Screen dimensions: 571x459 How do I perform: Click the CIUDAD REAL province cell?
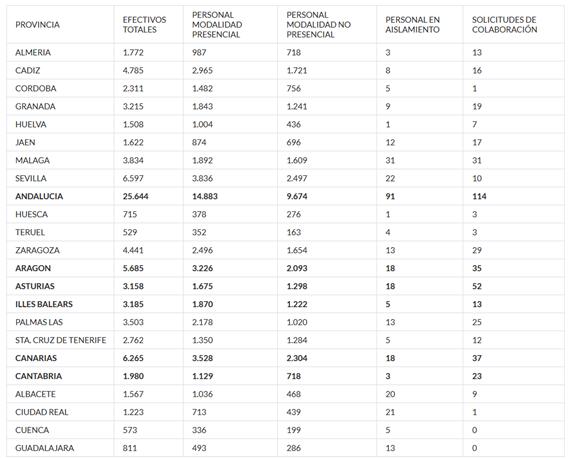(x=42, y=412)
